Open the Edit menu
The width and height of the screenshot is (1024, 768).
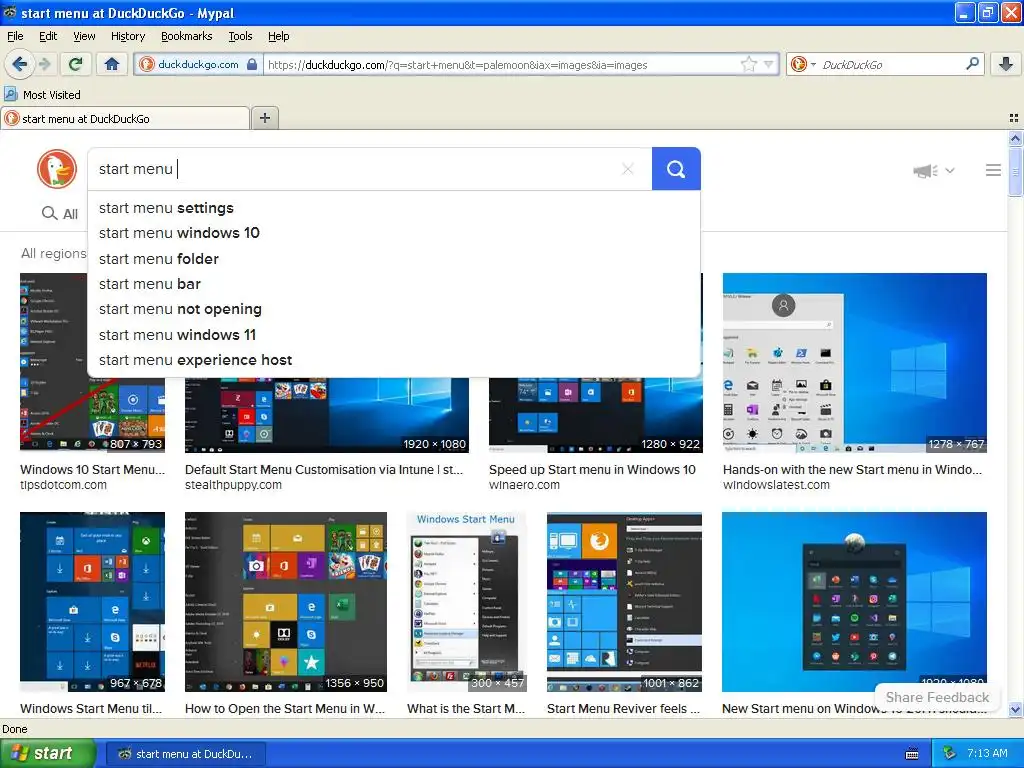(48, 36)
